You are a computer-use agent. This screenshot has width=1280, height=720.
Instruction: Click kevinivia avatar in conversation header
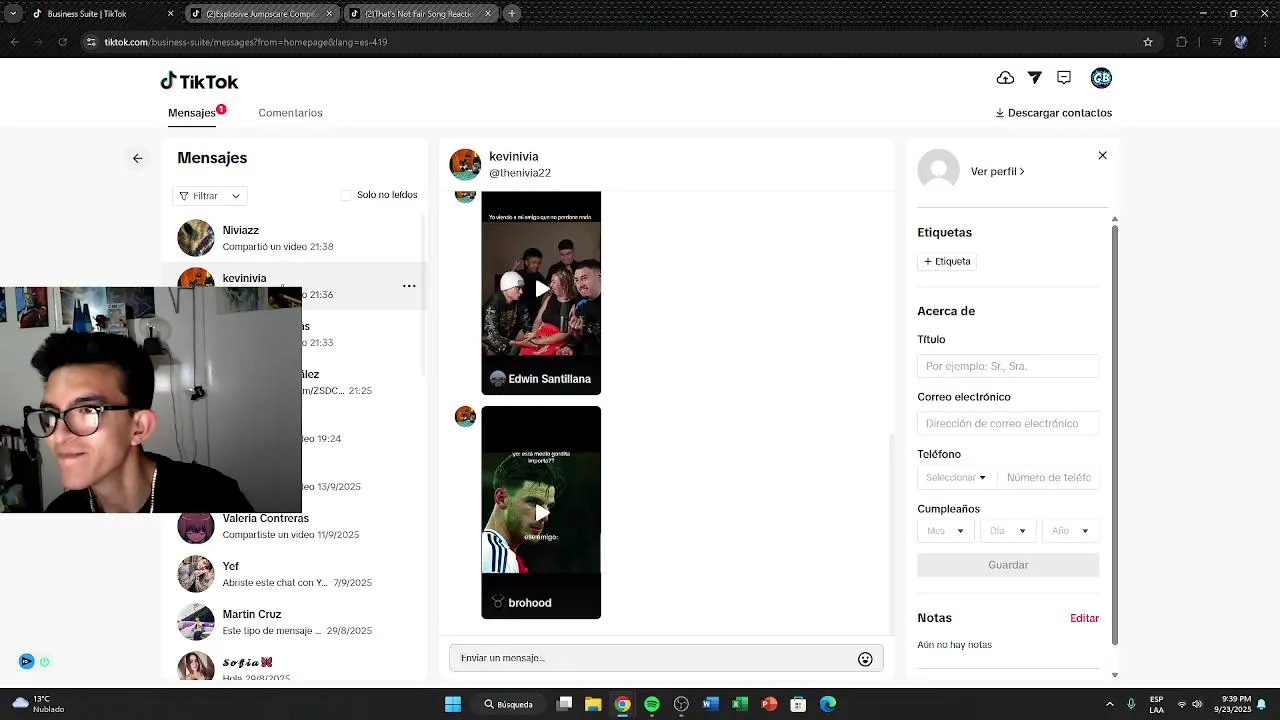click(x=465, y=164)
